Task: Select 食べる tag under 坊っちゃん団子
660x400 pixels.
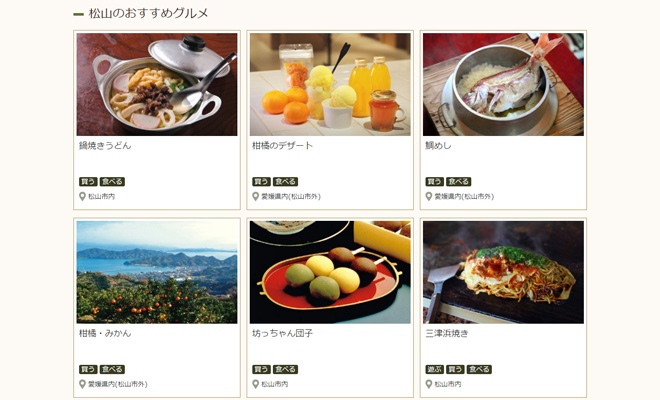Action: pos(285,369)
